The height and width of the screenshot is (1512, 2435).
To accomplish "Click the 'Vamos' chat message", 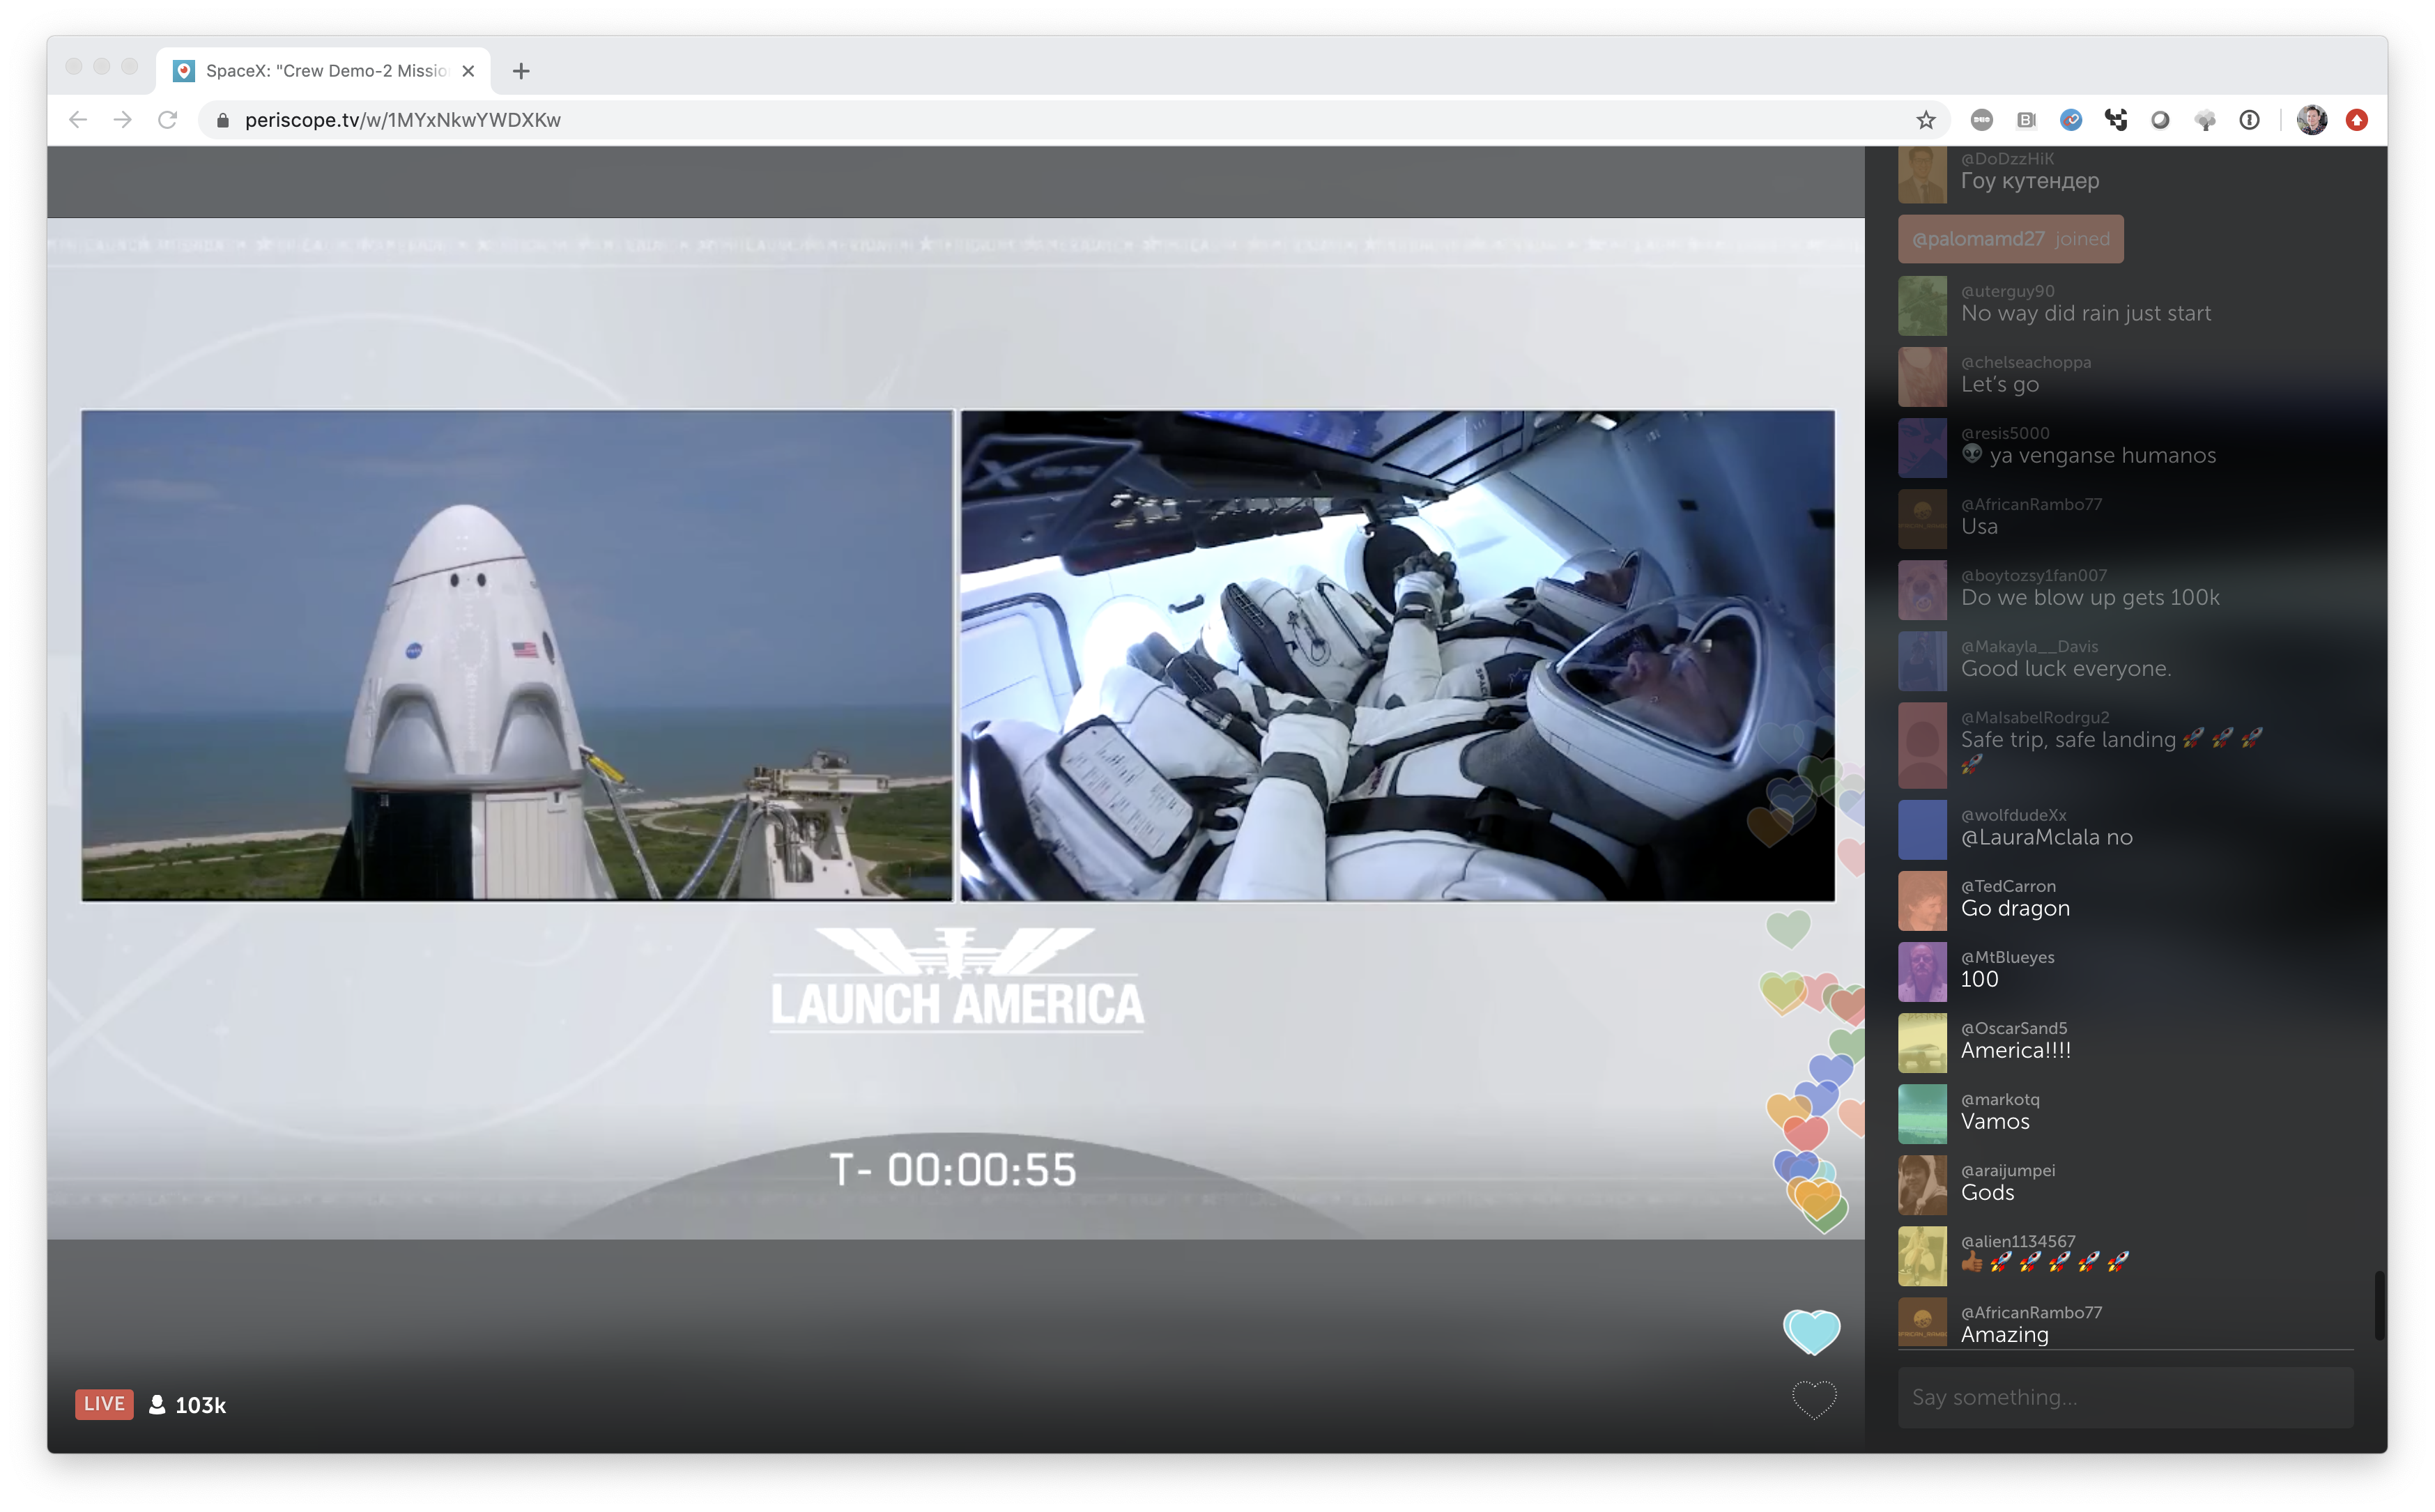I will [x=1995, y=1121].
